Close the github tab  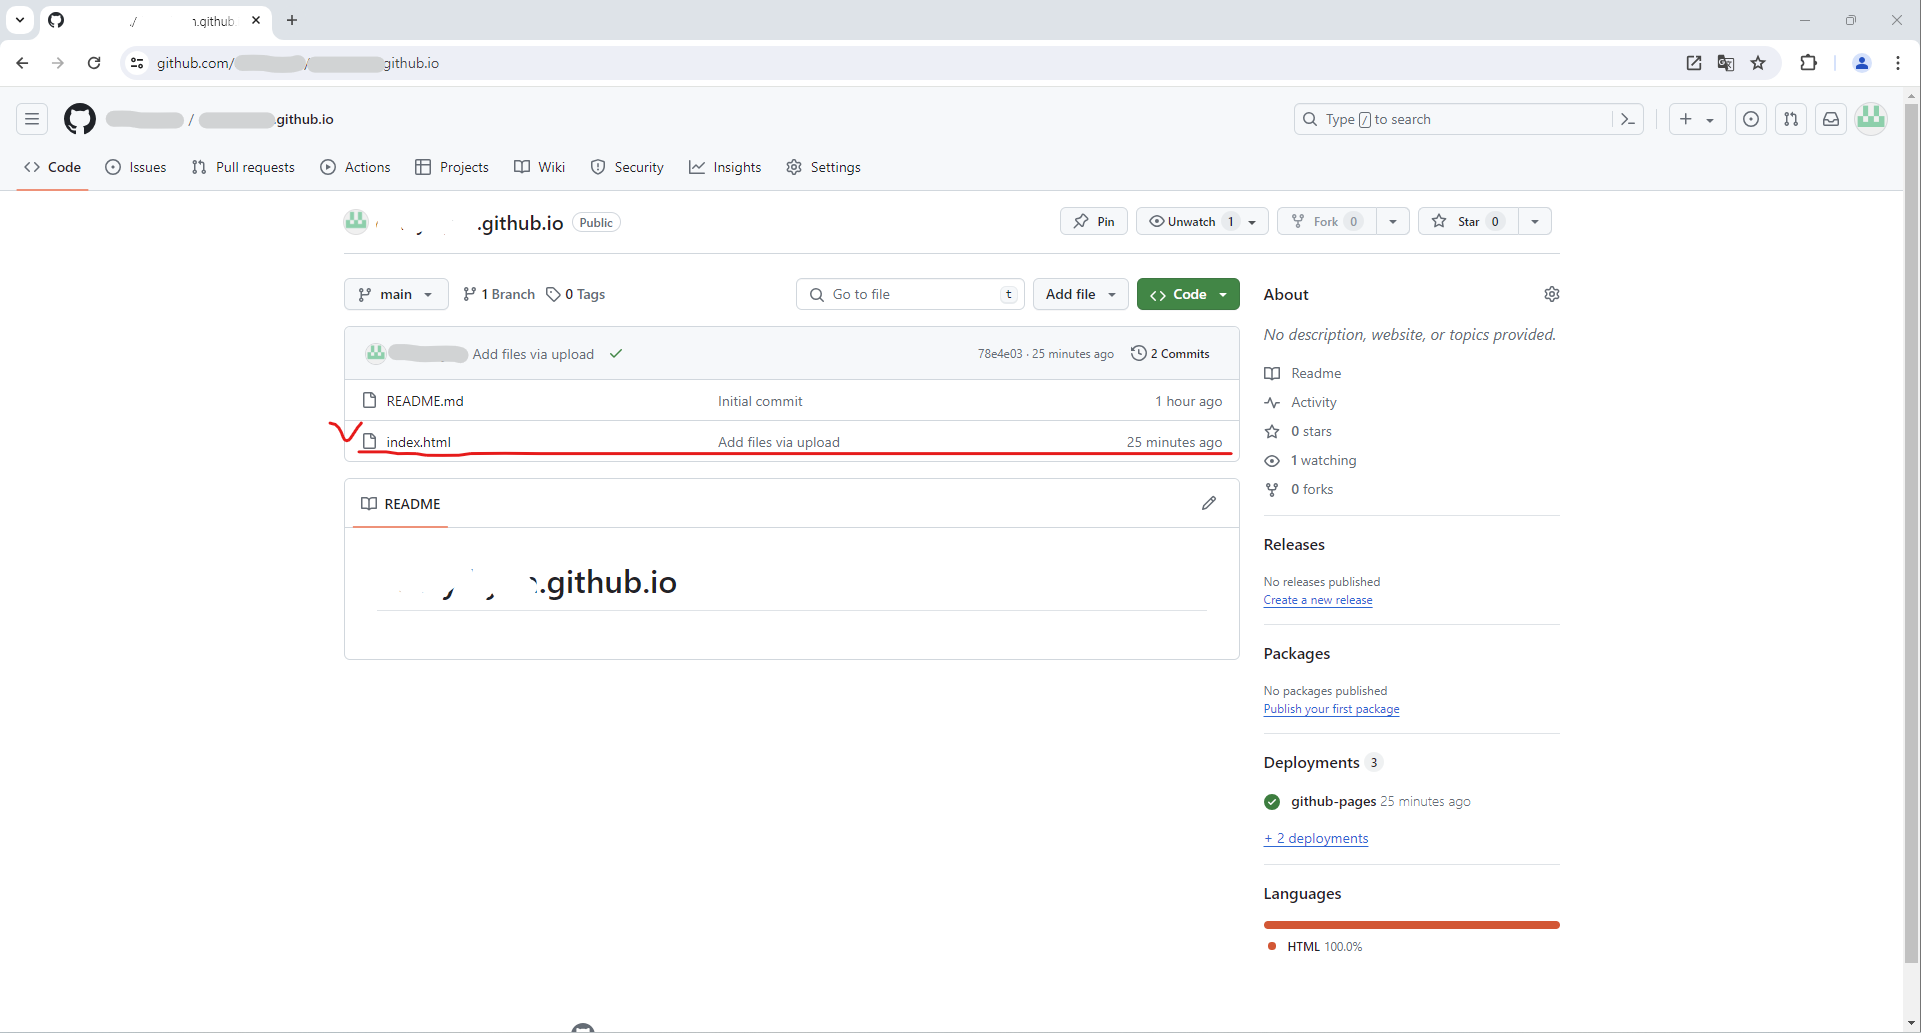[x=256, y=20]
